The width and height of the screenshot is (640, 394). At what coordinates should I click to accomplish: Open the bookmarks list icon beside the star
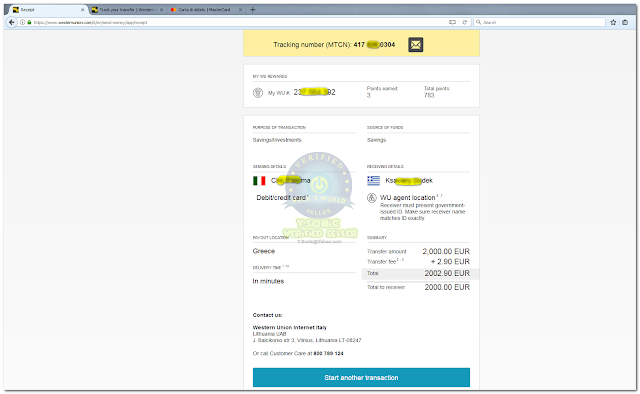tap(625, 22)
